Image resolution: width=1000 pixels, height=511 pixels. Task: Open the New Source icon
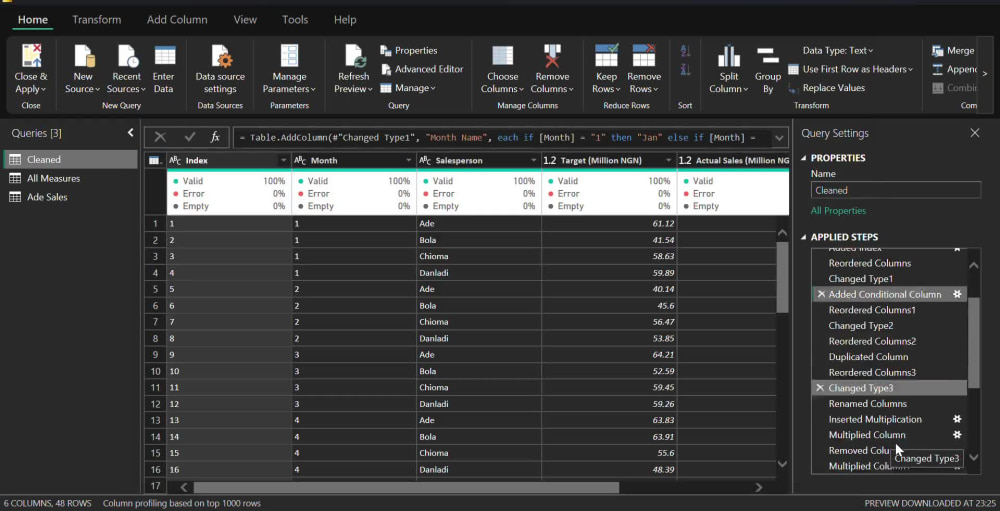84,56
